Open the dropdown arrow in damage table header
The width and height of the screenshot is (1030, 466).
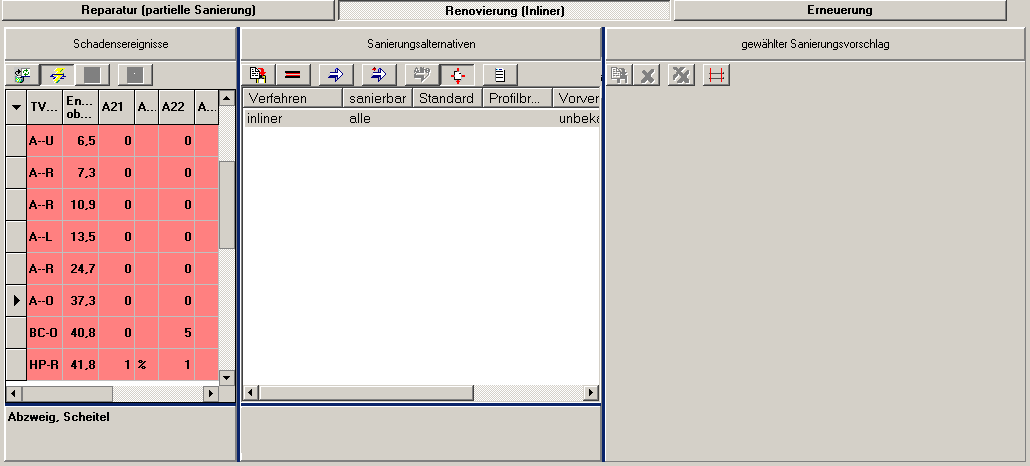(16, 108)
